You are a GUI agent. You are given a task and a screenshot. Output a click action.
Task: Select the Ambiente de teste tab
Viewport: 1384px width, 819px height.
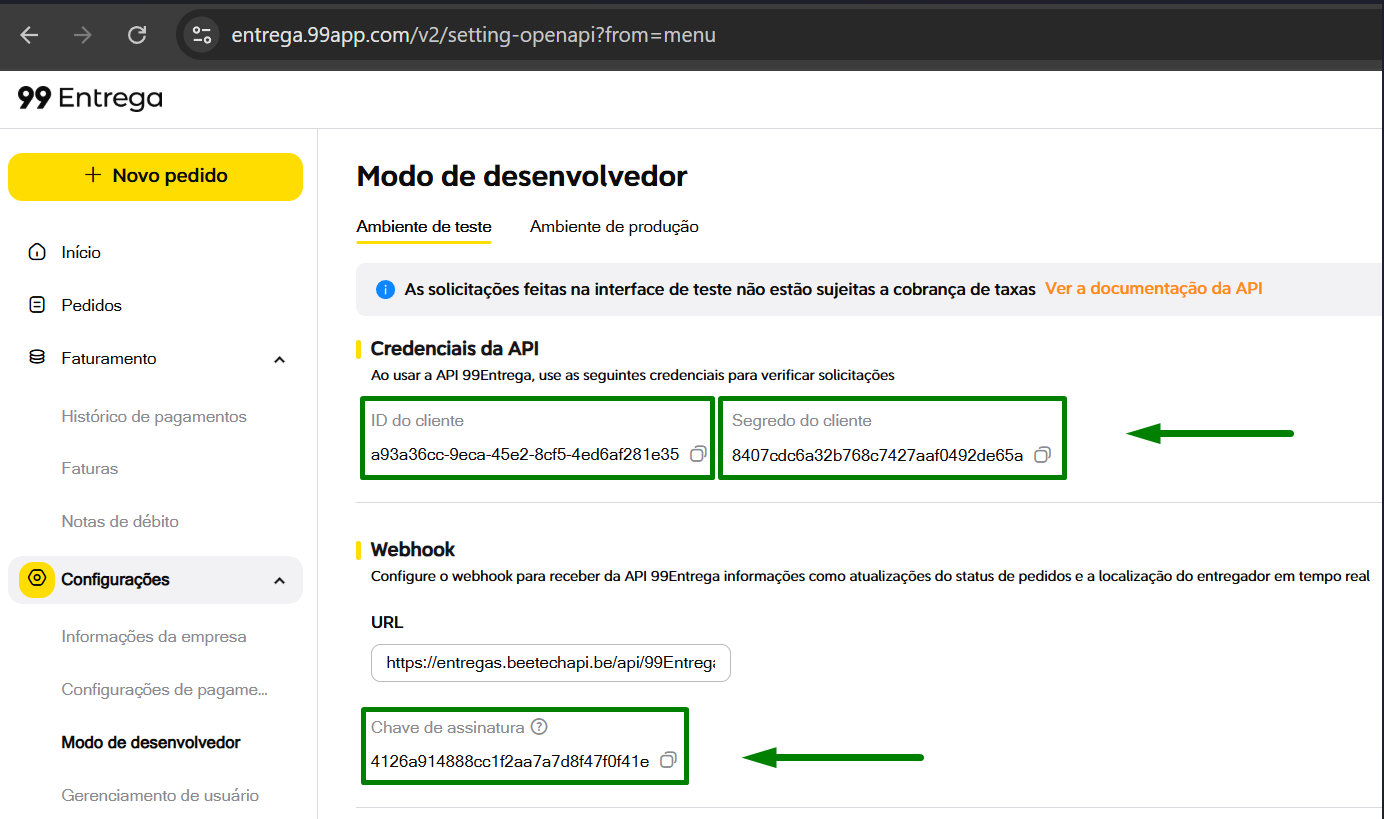(424, 226)
